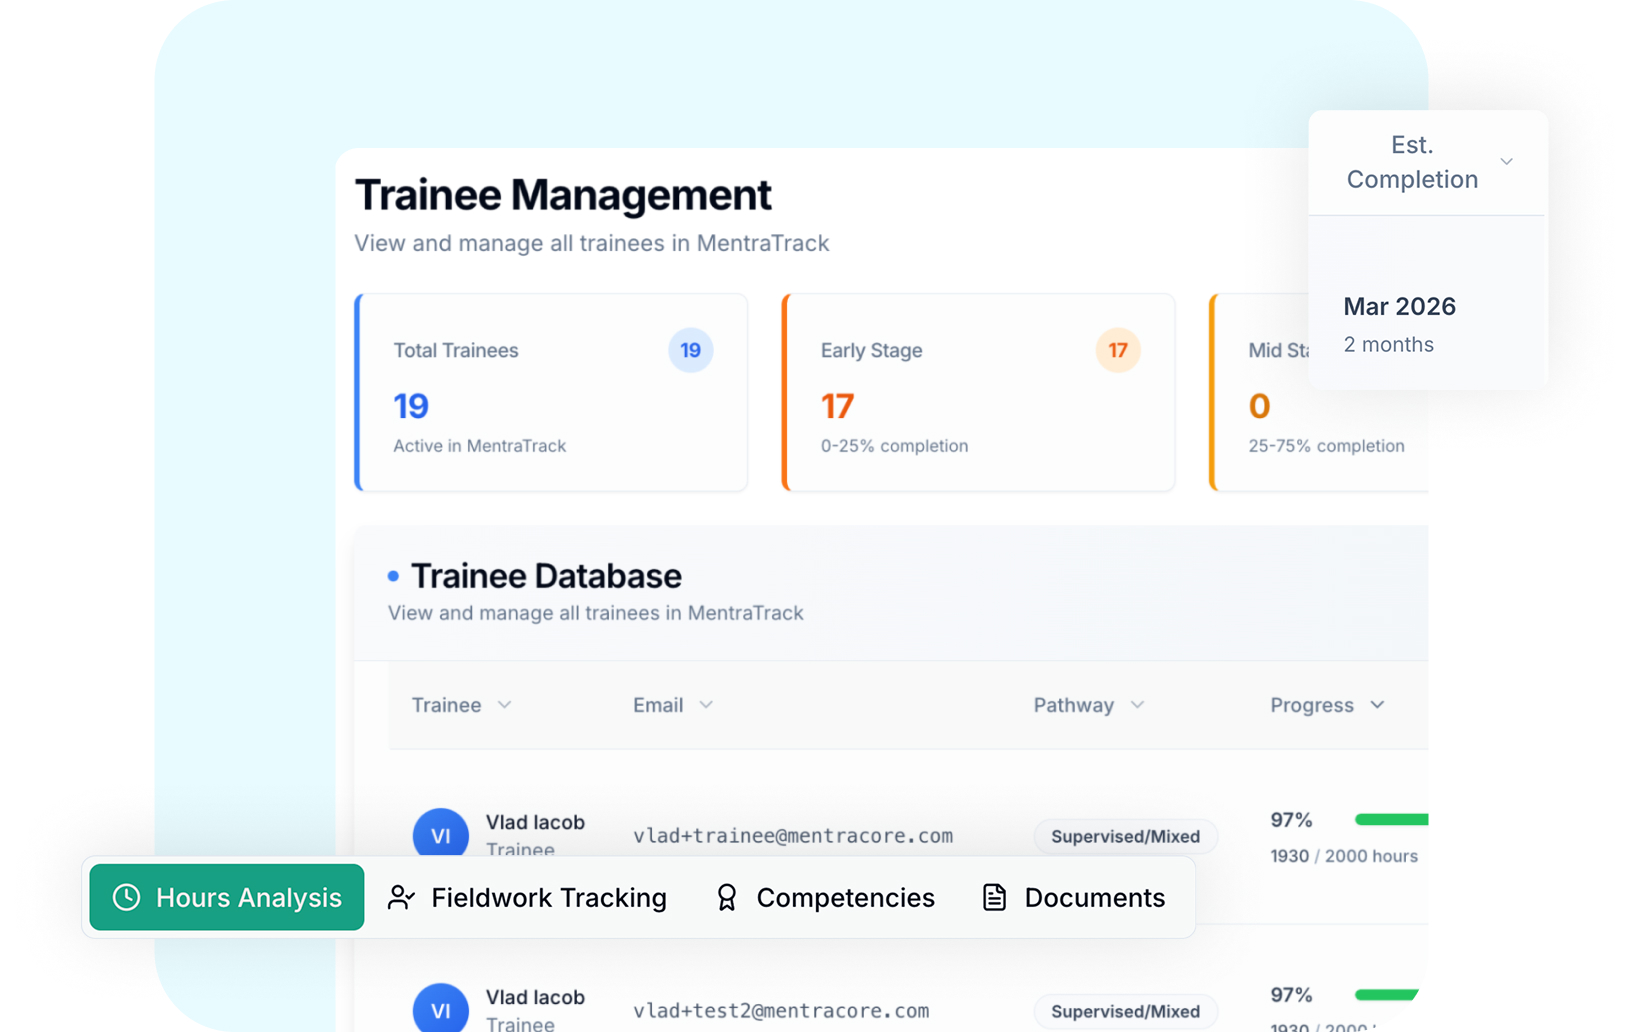Toggle the Supervised/Mixed pill in second row
The image size is (1630, 1032).
point(1125,1011)
